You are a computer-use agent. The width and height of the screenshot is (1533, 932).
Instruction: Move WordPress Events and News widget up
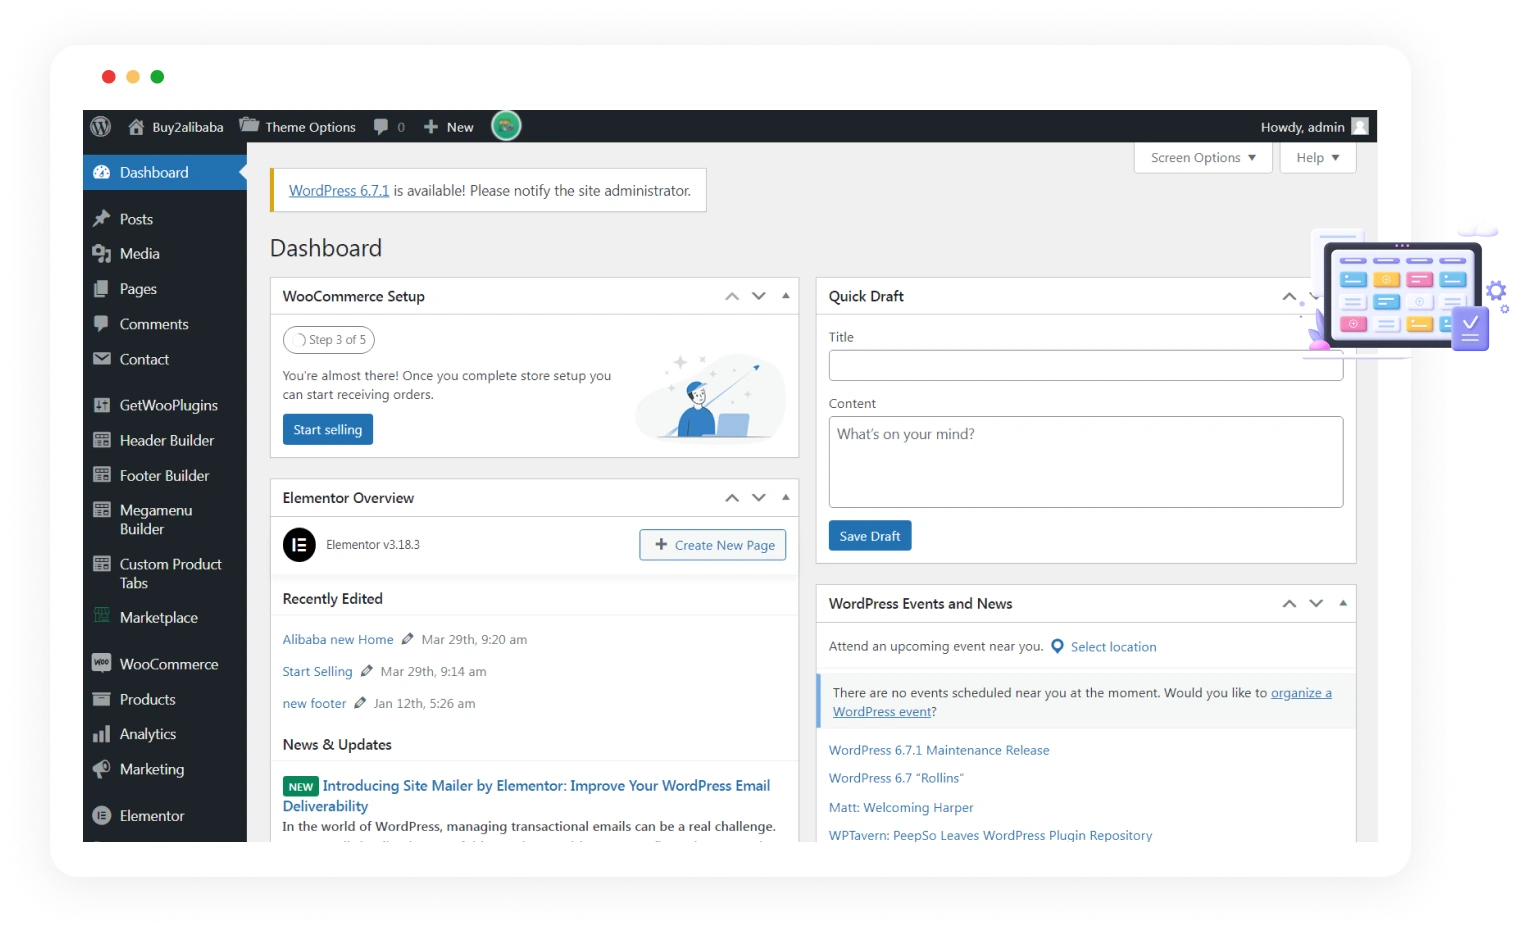pyautogui.click(x=1289, y=603)
